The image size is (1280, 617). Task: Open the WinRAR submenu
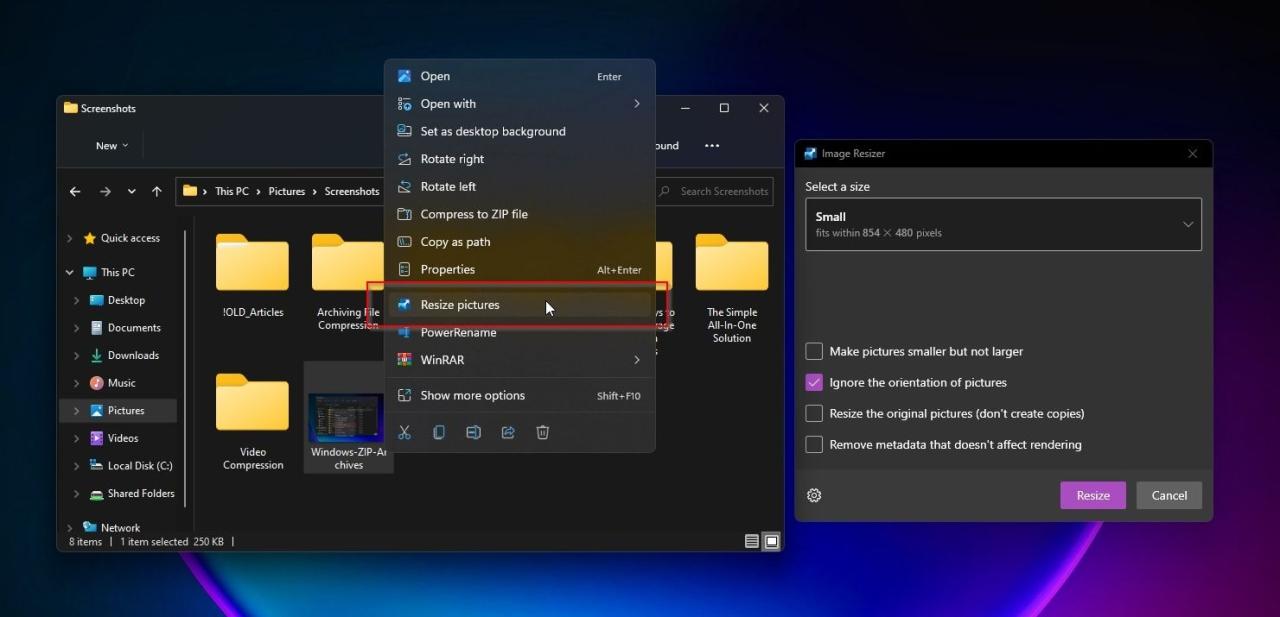[x=520, y=360]
